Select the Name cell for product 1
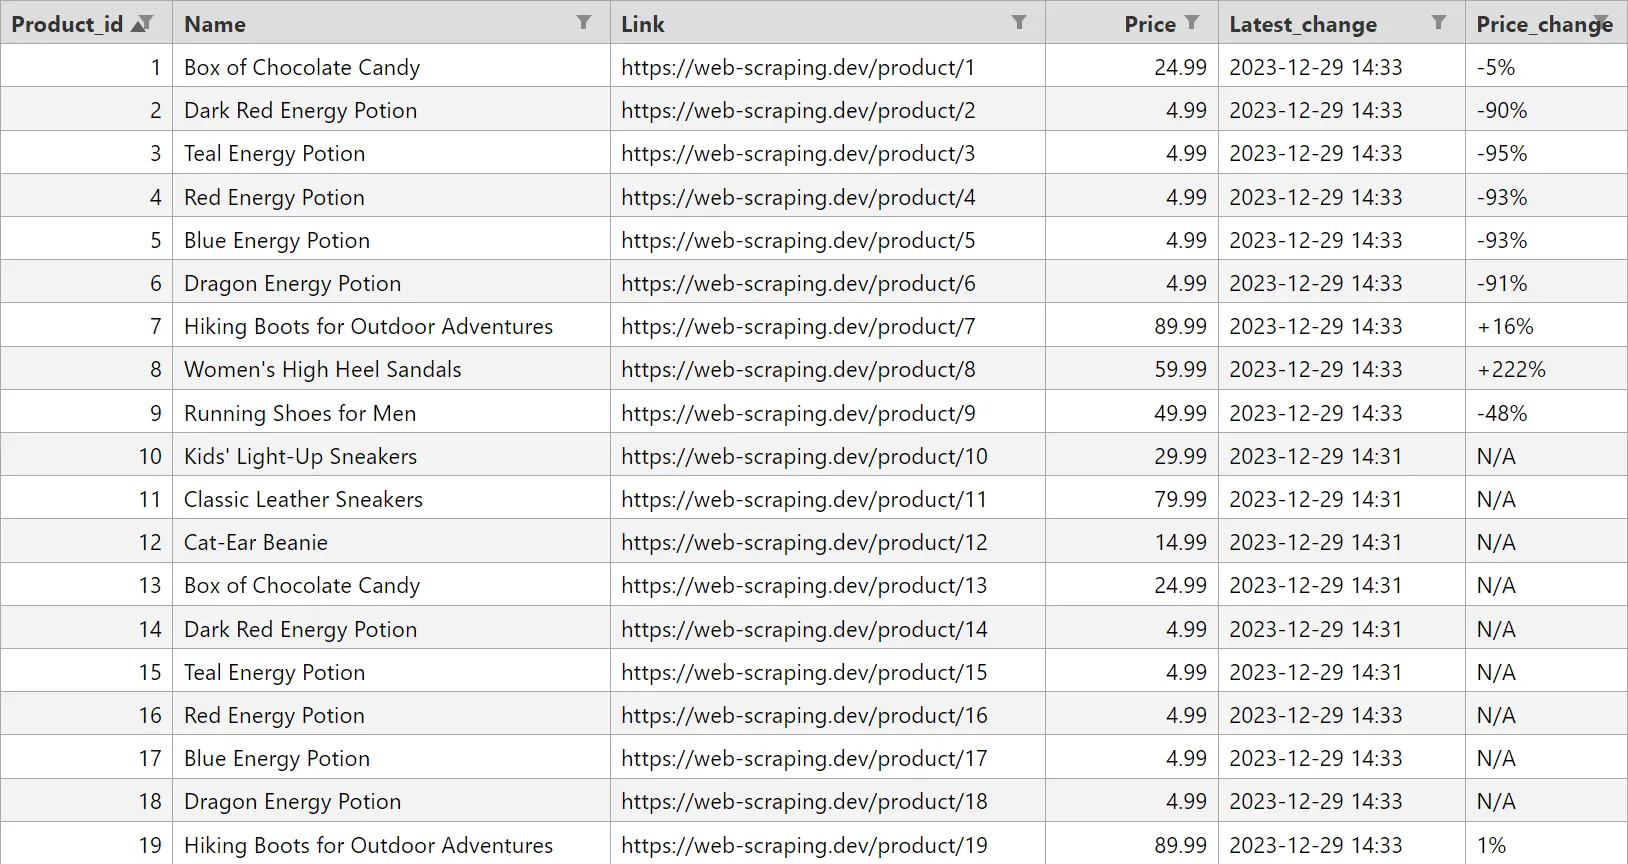The width and height of the screenshot is (1628, 864). point(391,67)
